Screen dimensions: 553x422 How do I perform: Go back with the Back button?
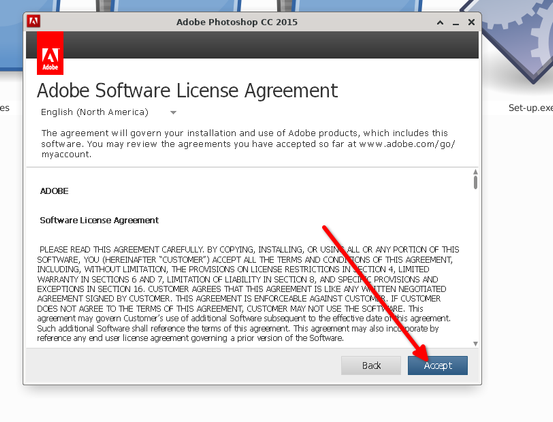coord(371,365)
